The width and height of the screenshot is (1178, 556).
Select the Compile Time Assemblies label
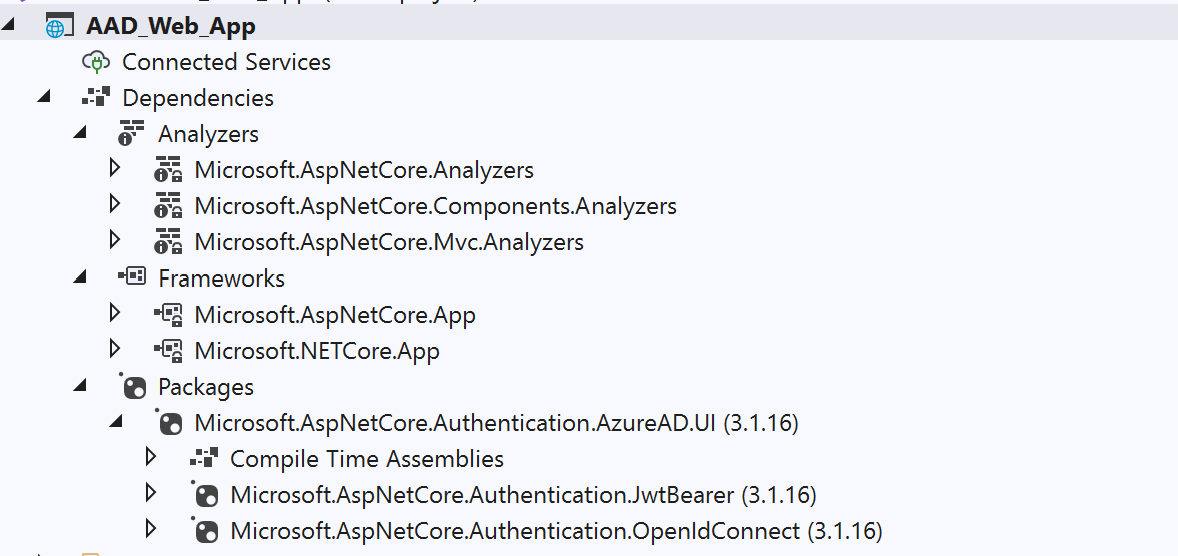[x=367, y=458]
